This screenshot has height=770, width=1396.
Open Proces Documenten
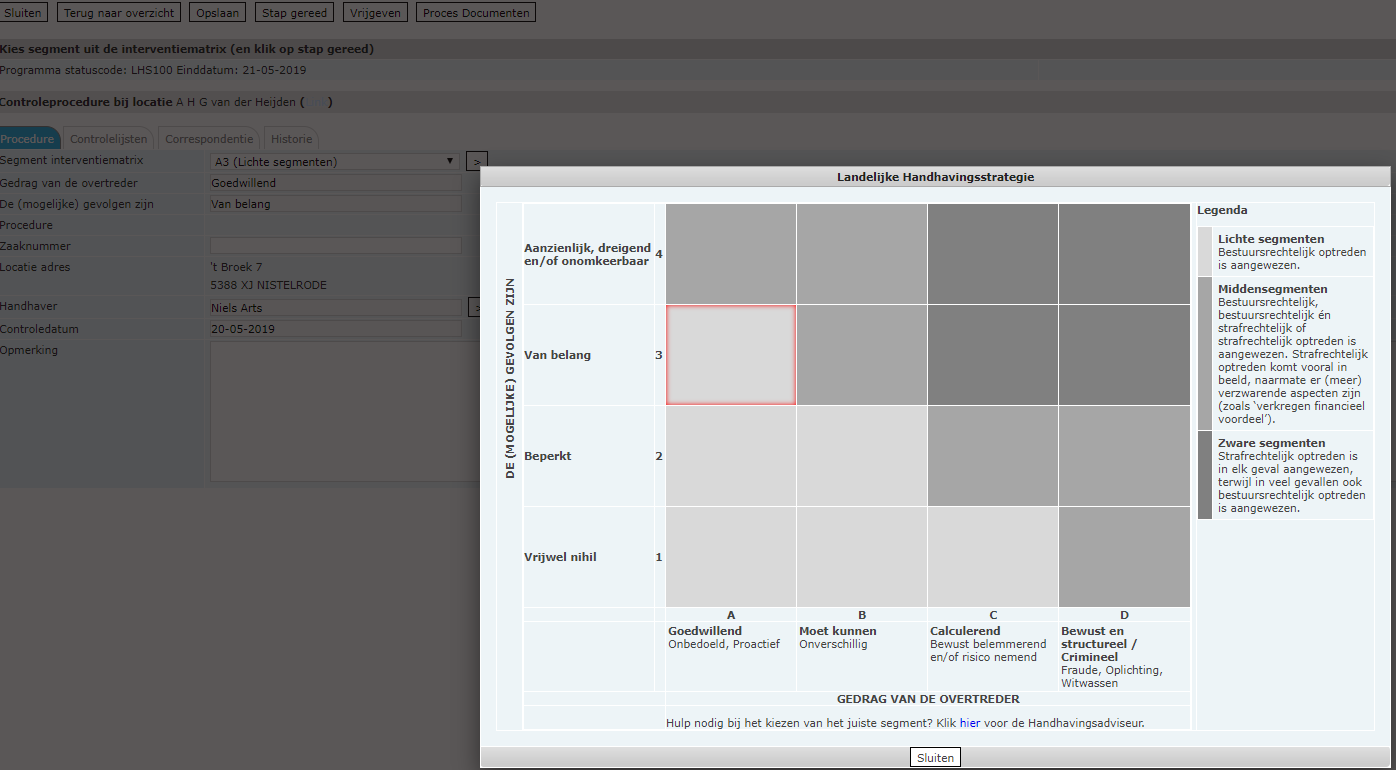pos(476,13)
